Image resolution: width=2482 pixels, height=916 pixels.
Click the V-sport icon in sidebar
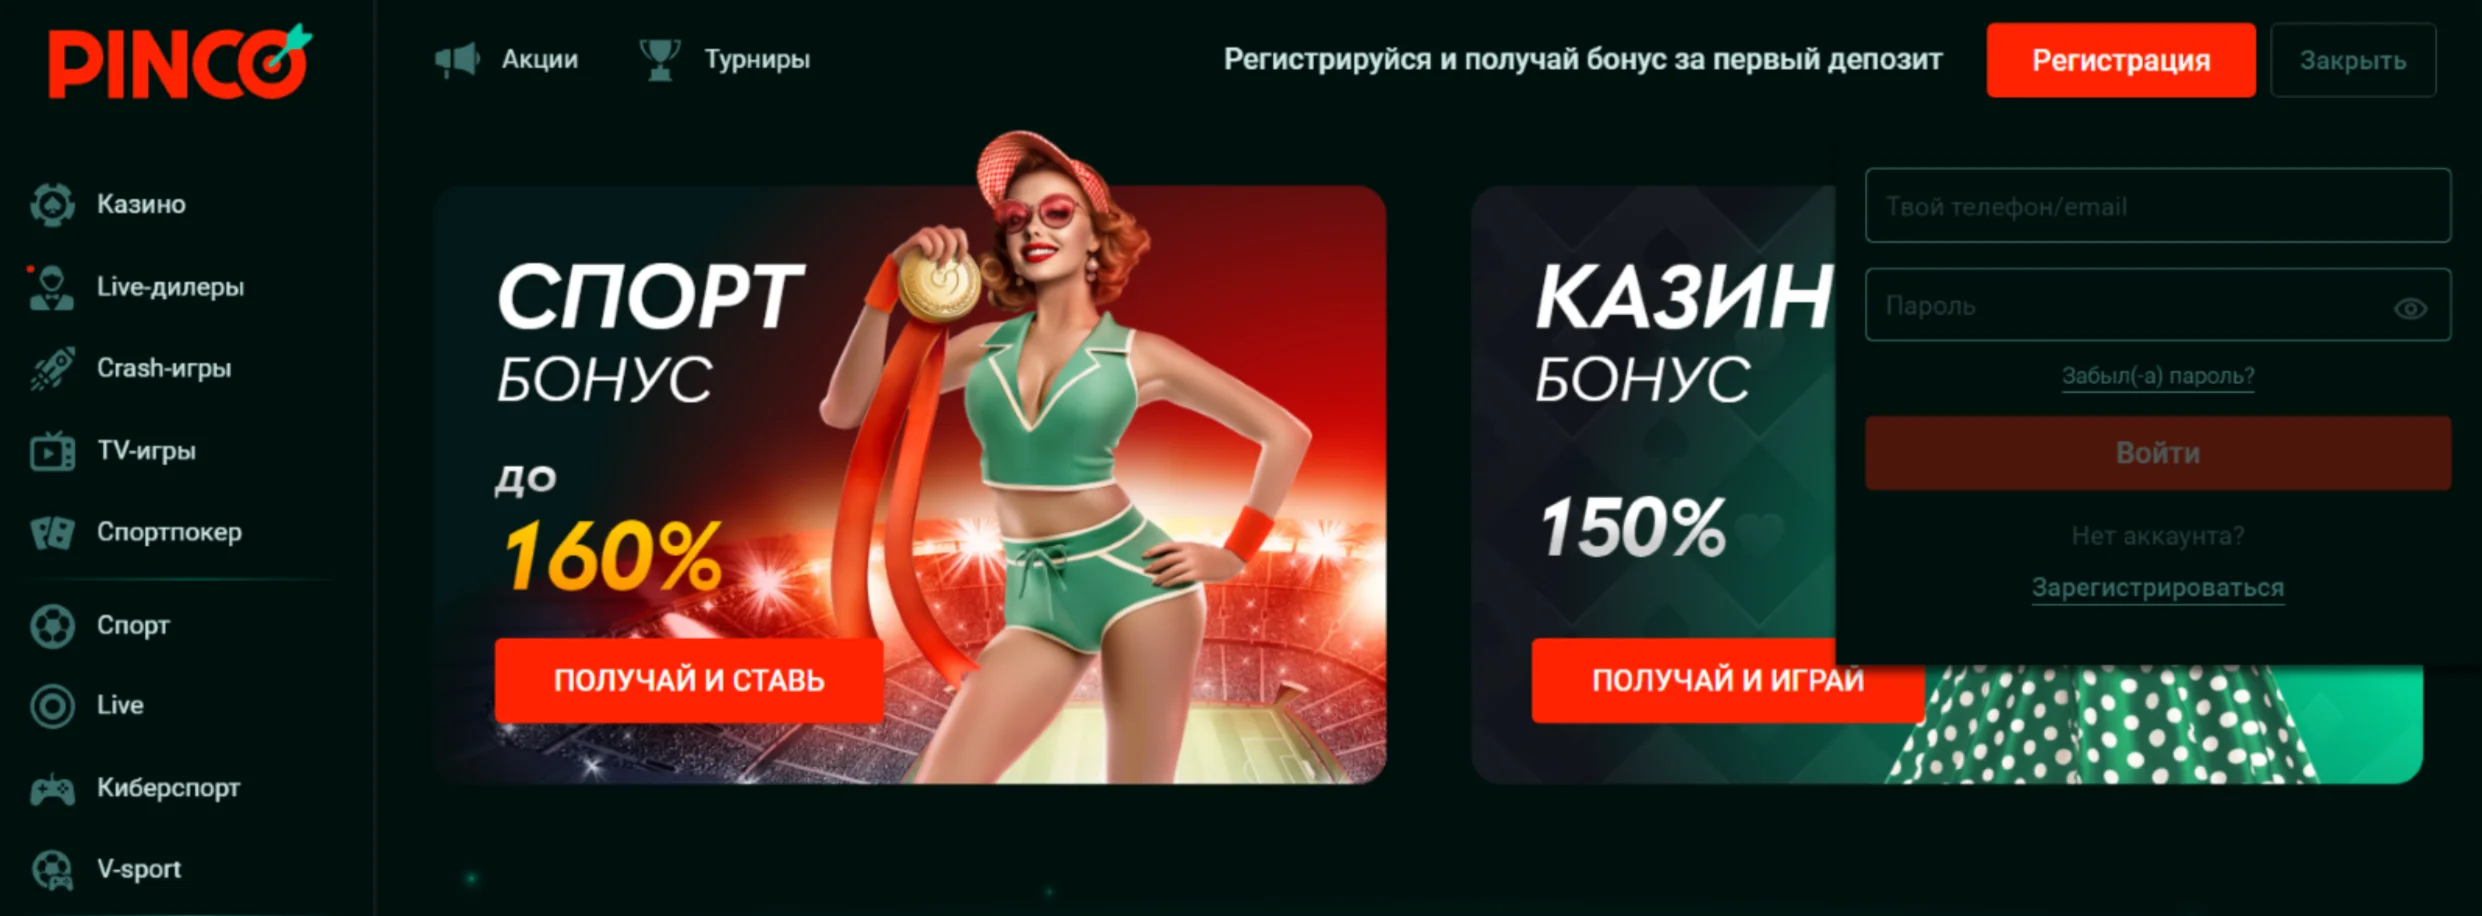52,870
